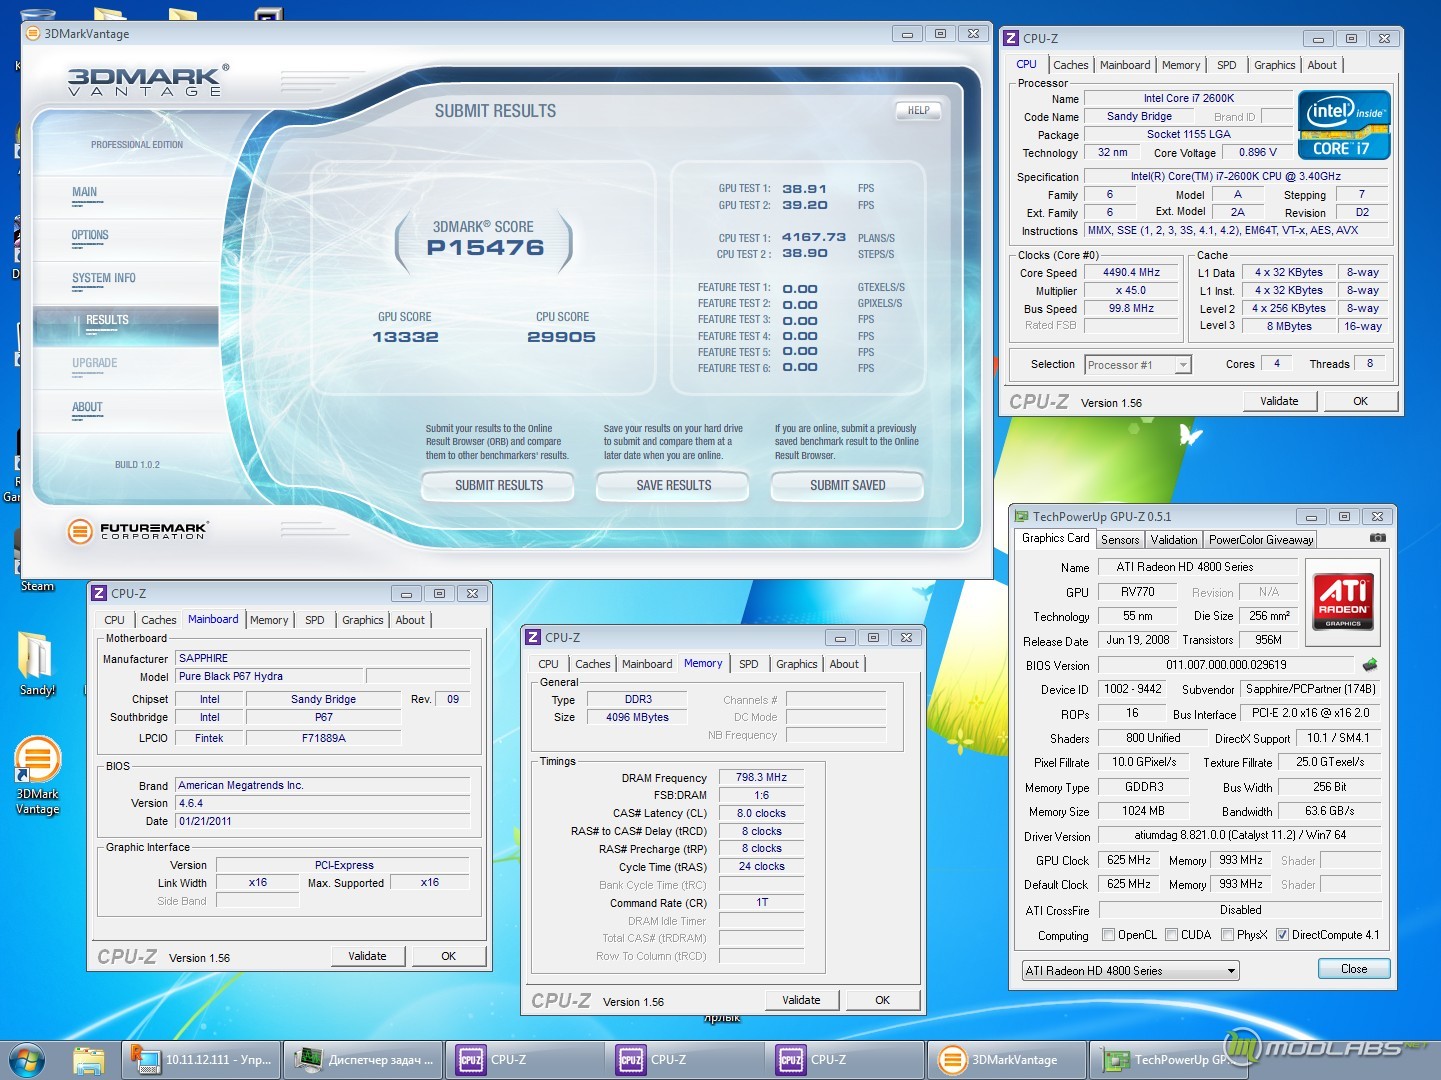Click the GPU SCORE 13332 value

pyautogui.click(x=405, y=337)
